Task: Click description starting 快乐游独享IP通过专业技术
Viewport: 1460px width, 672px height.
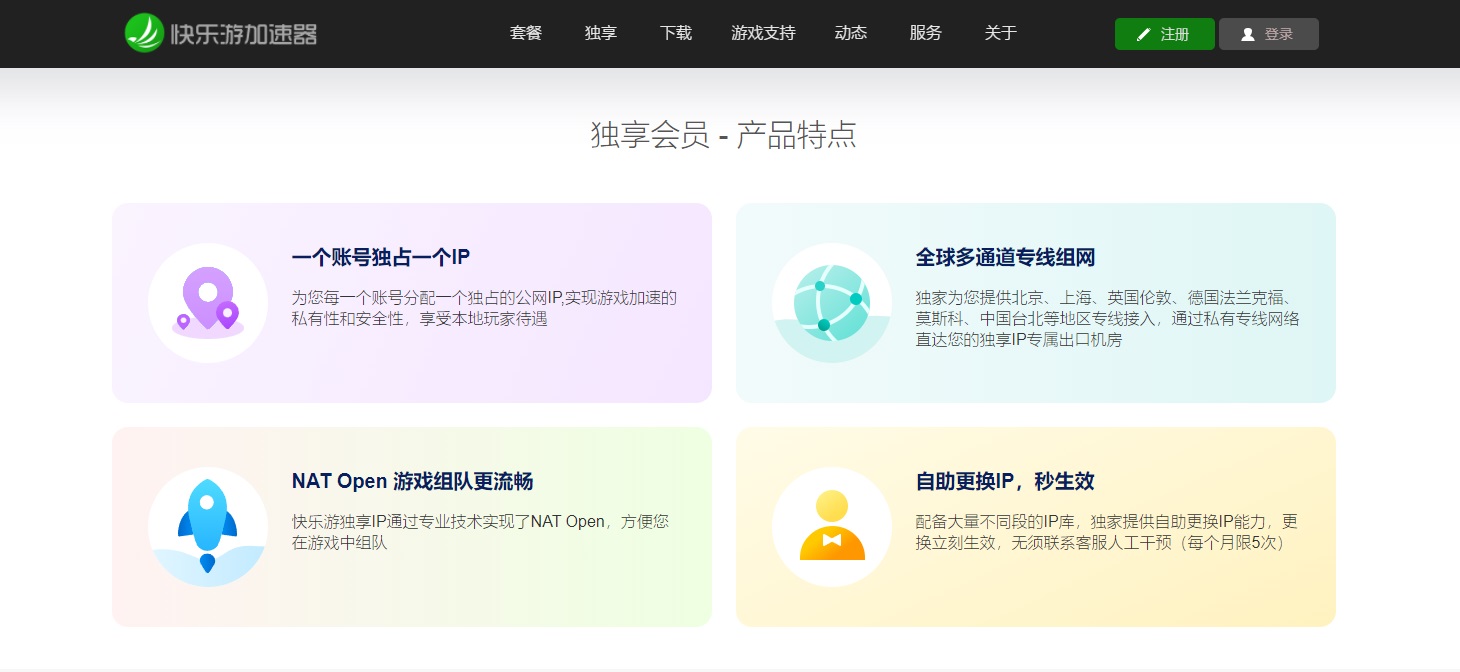Action: click(481, 532)
